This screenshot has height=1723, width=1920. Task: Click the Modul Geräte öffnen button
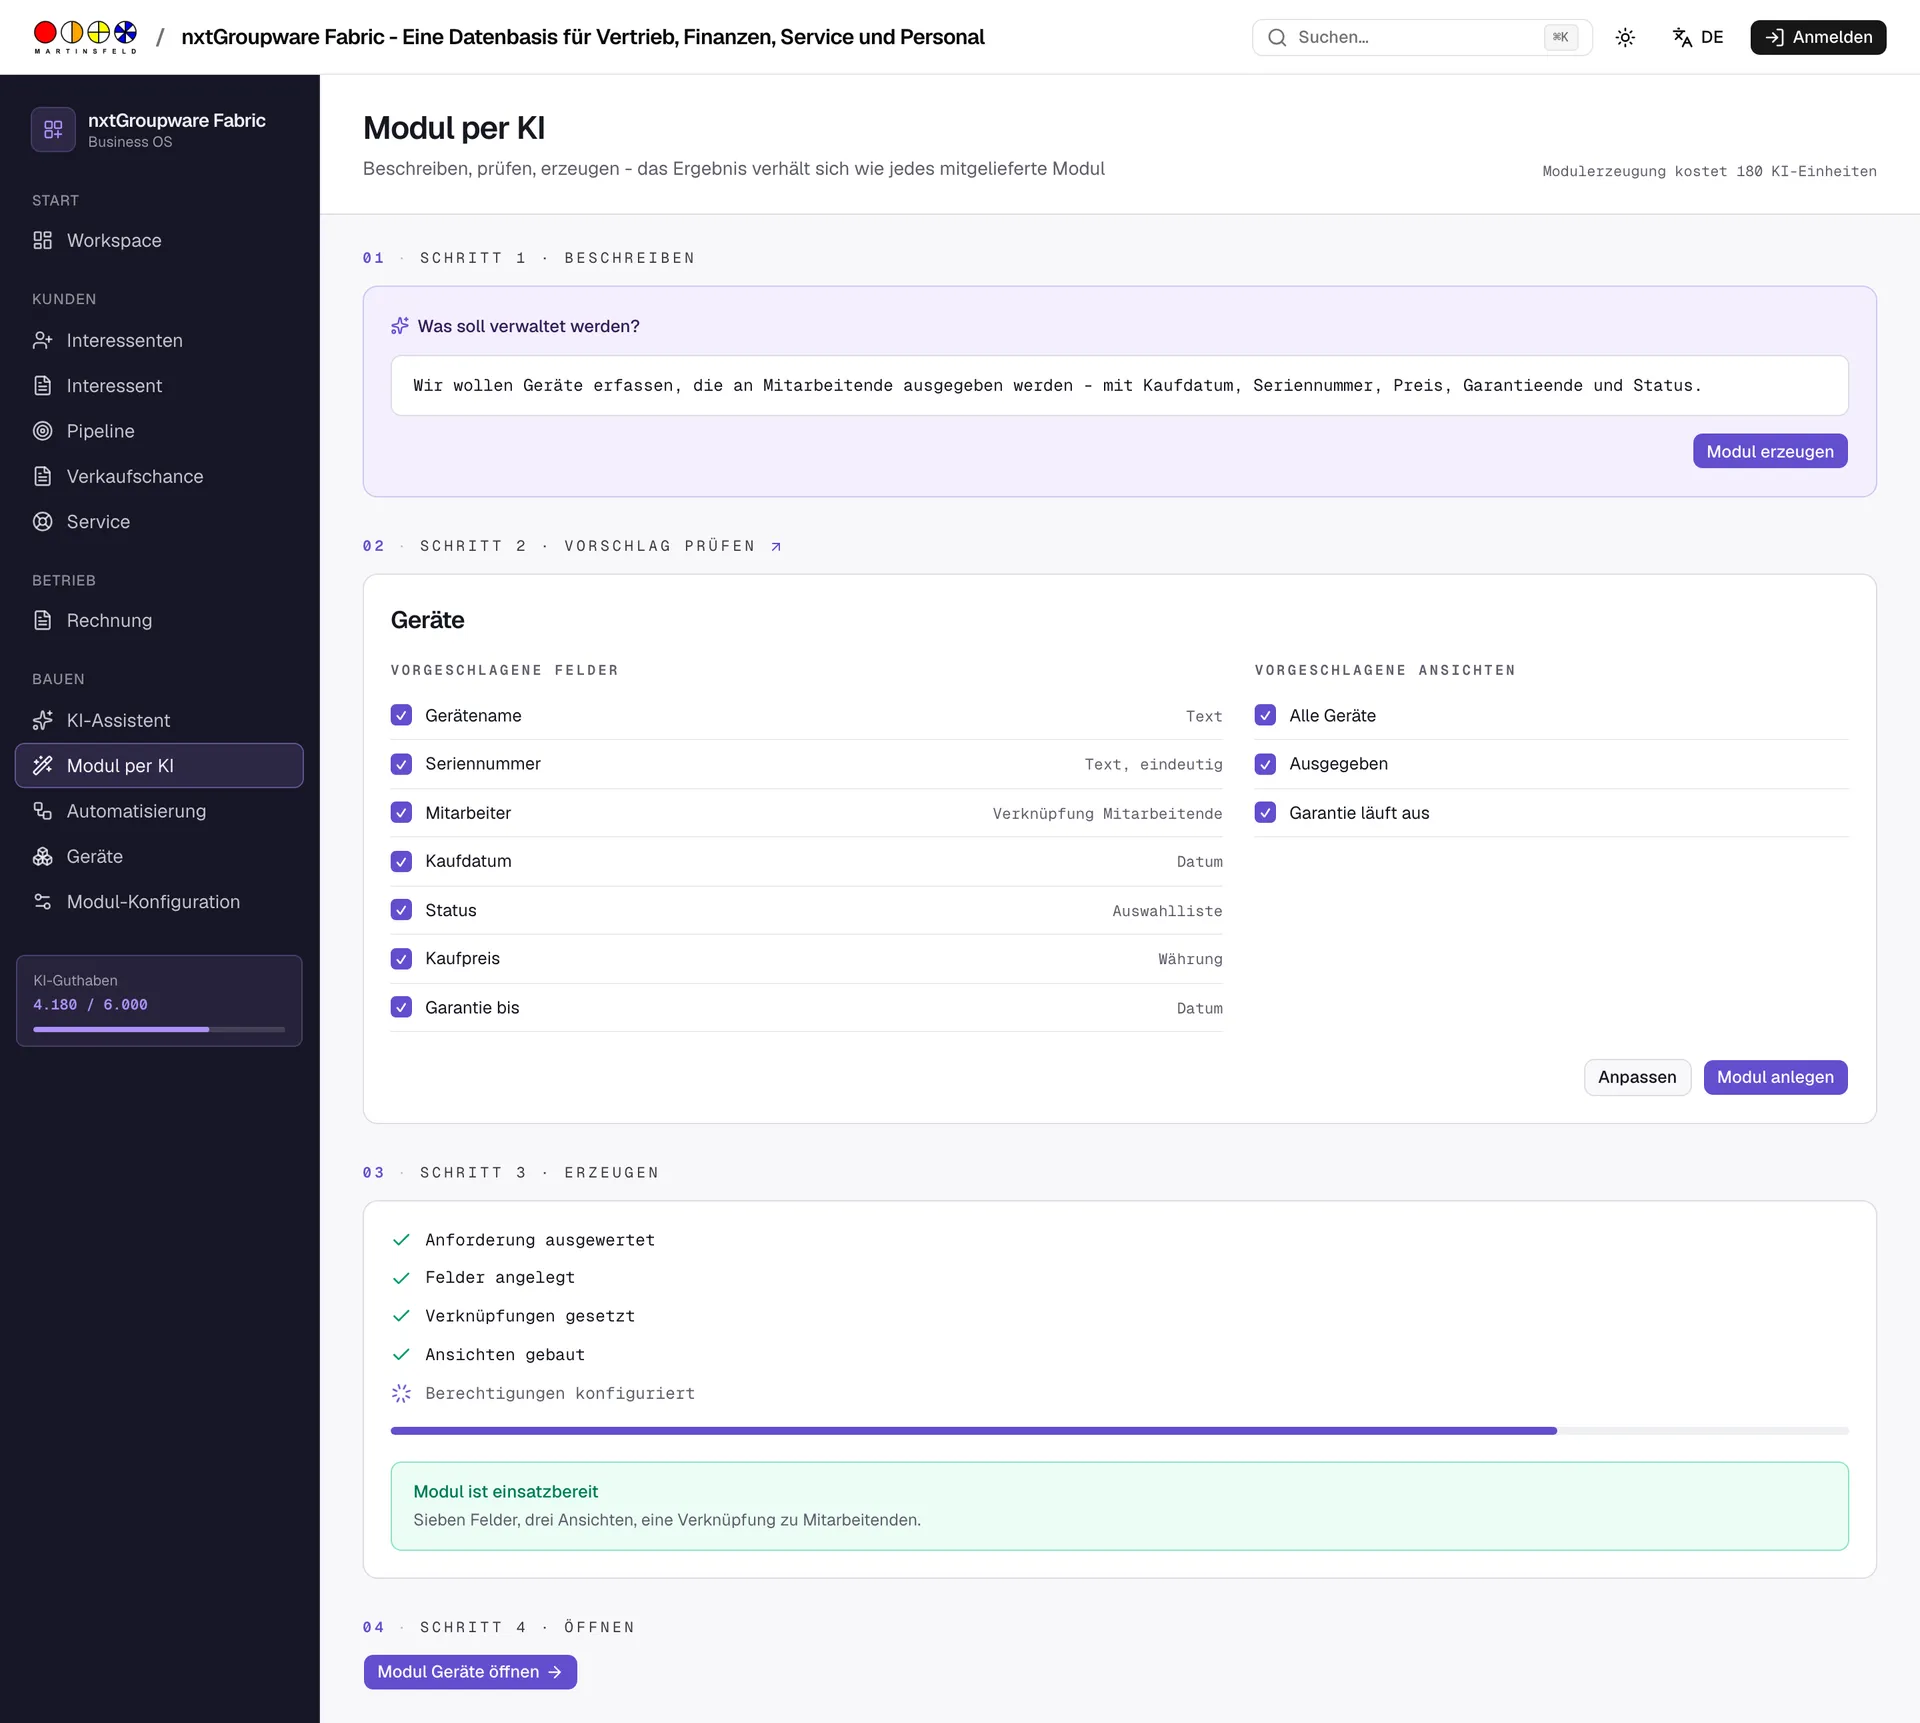point(470,1672)
